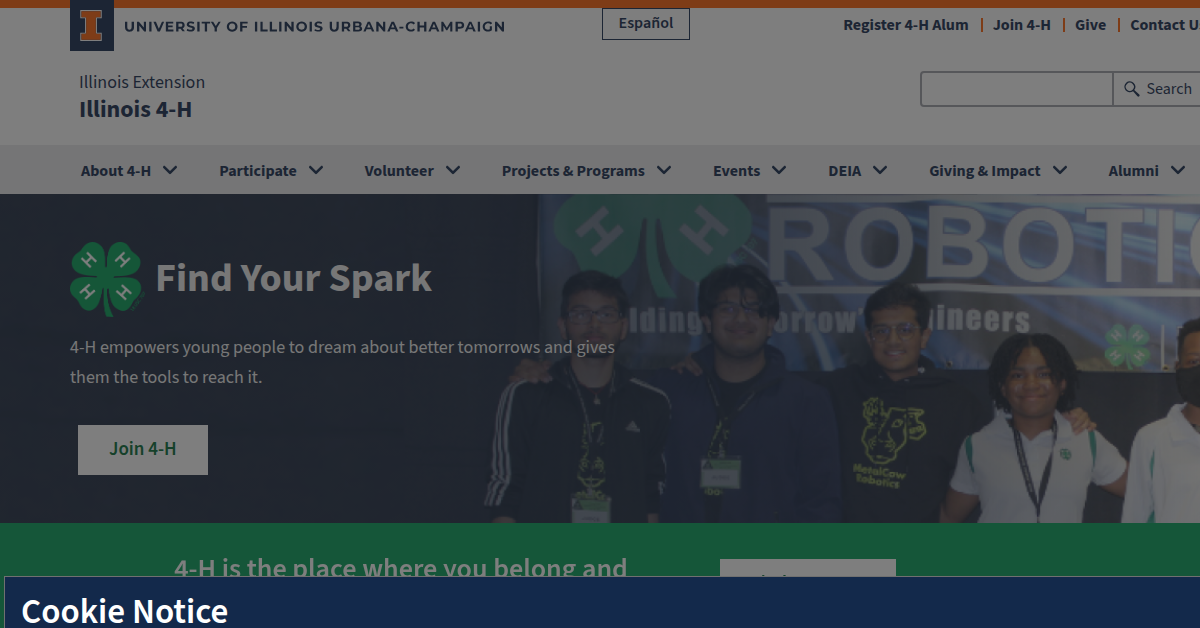Open the Events menu chevron
The width and height of the screenshot is (1200, 628).
779,170
